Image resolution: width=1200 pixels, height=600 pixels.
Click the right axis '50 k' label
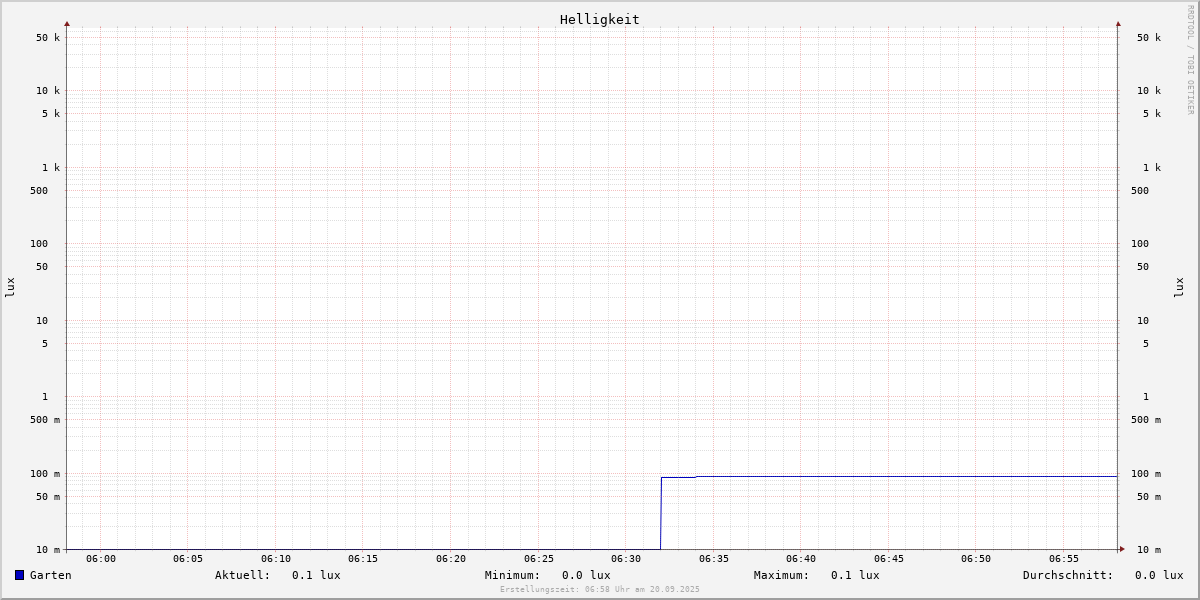pyautogui.click(x=1149, y=38)
